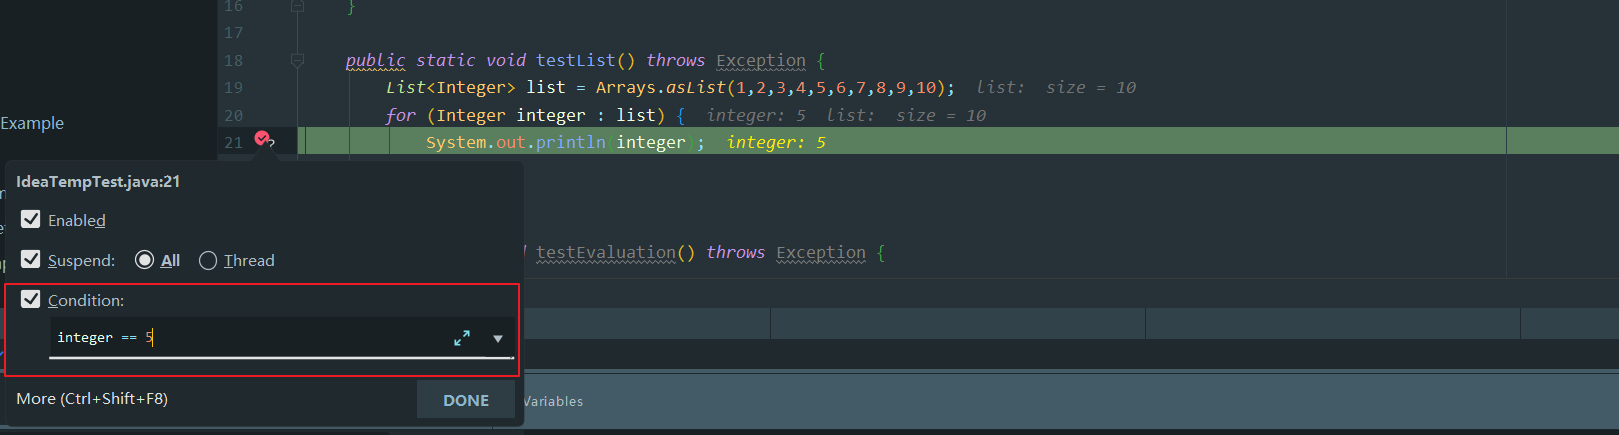
Task: Toggle the Suspend checkbox
Action: pyautogui.click(x=31, y=260)
